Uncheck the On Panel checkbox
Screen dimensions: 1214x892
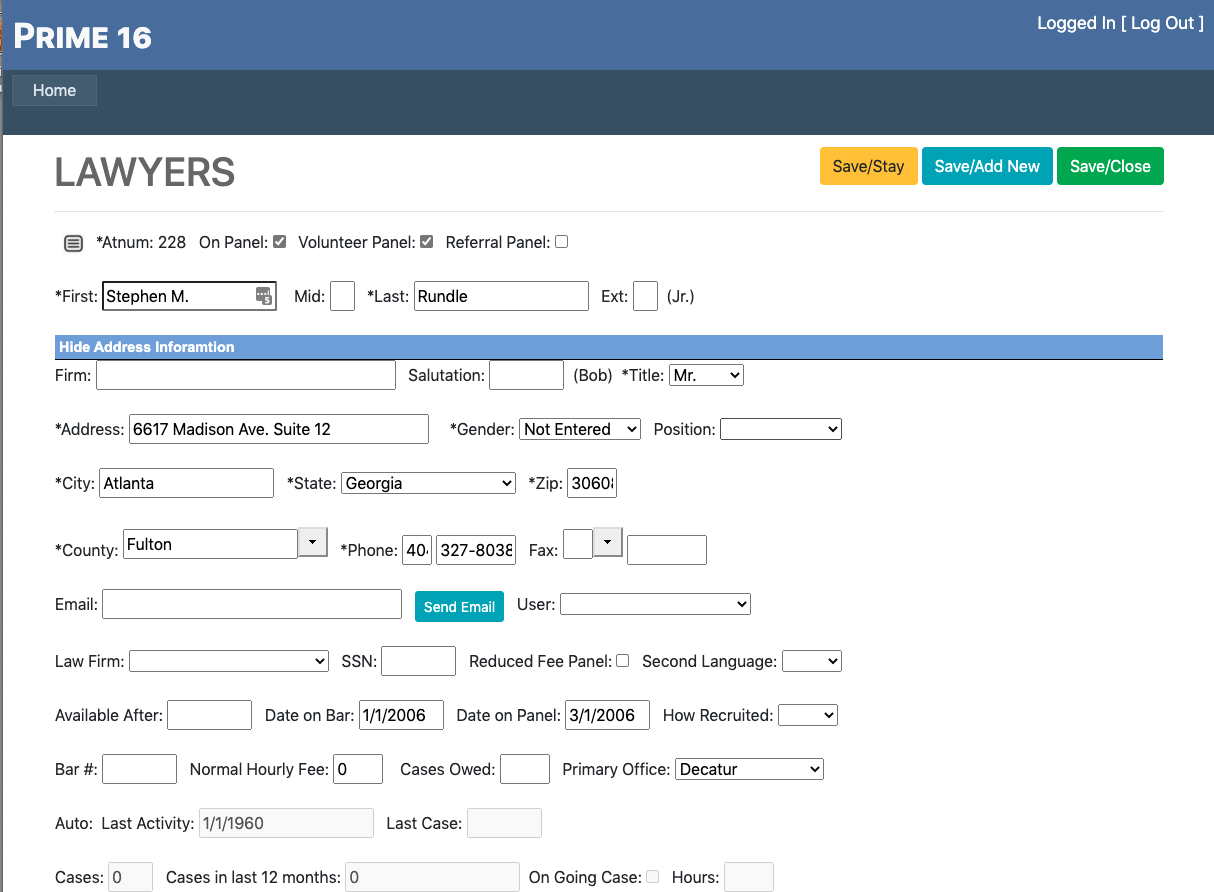(x=280, y=242)
